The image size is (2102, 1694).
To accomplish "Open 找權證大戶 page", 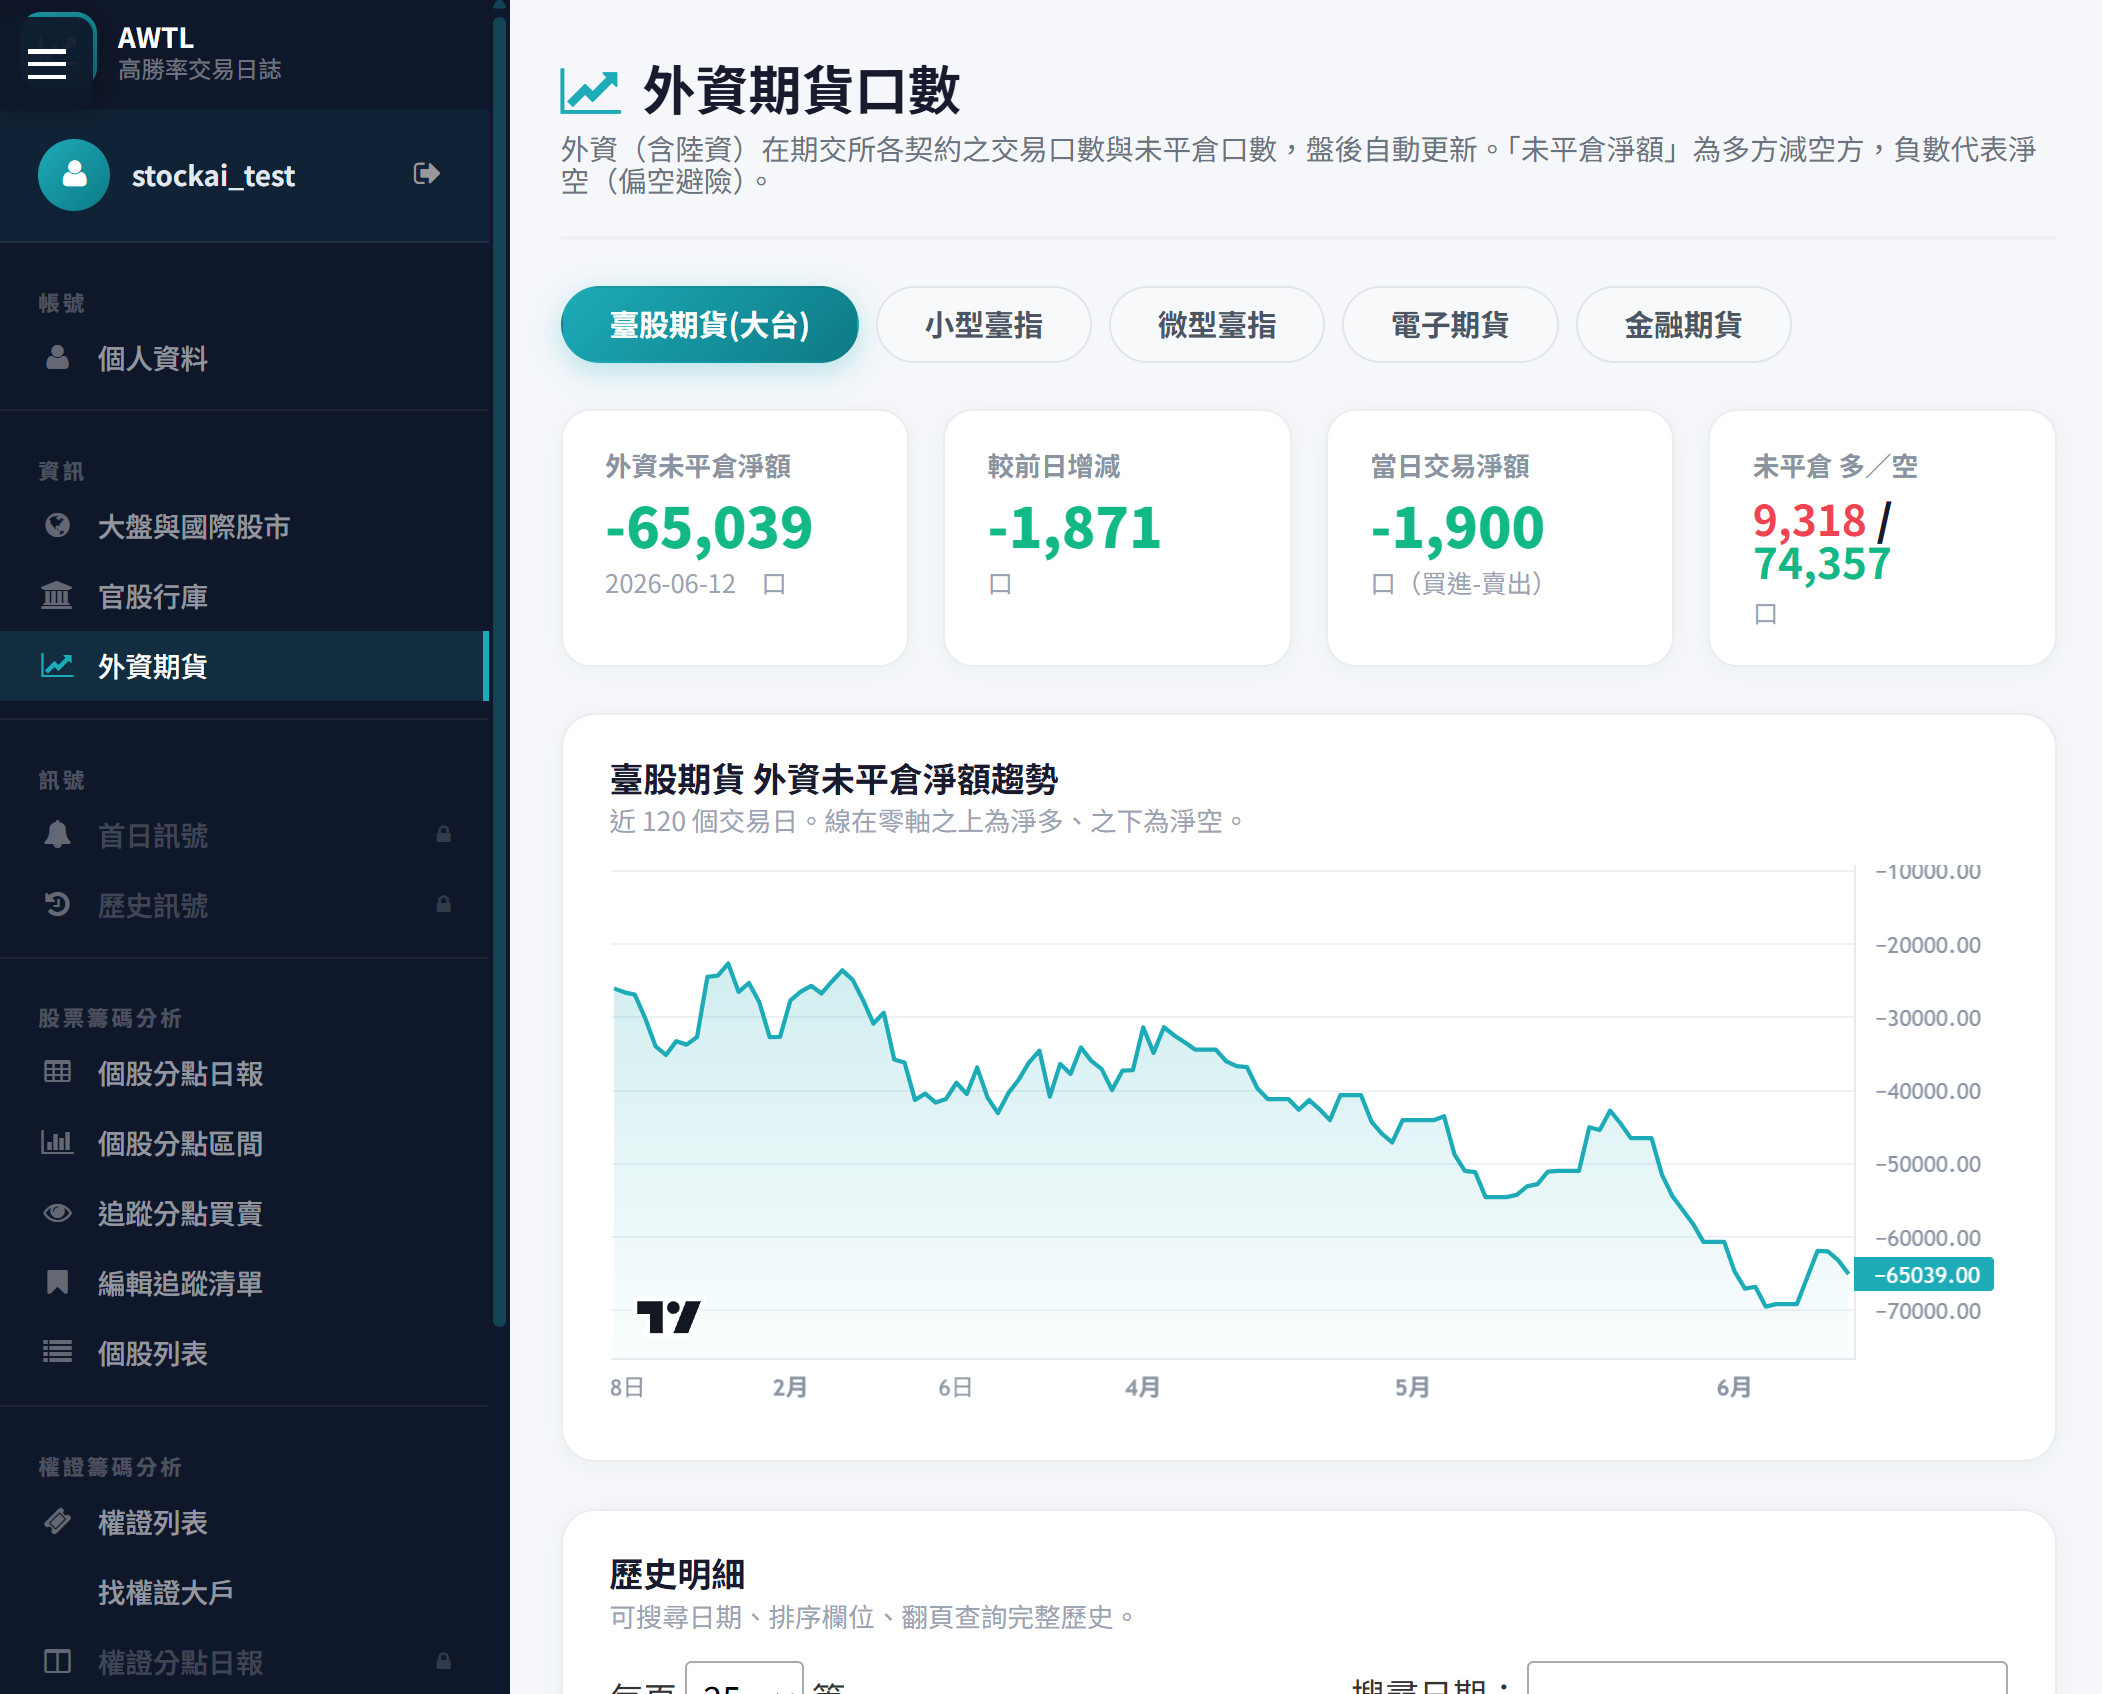I will coord(244,1592).
